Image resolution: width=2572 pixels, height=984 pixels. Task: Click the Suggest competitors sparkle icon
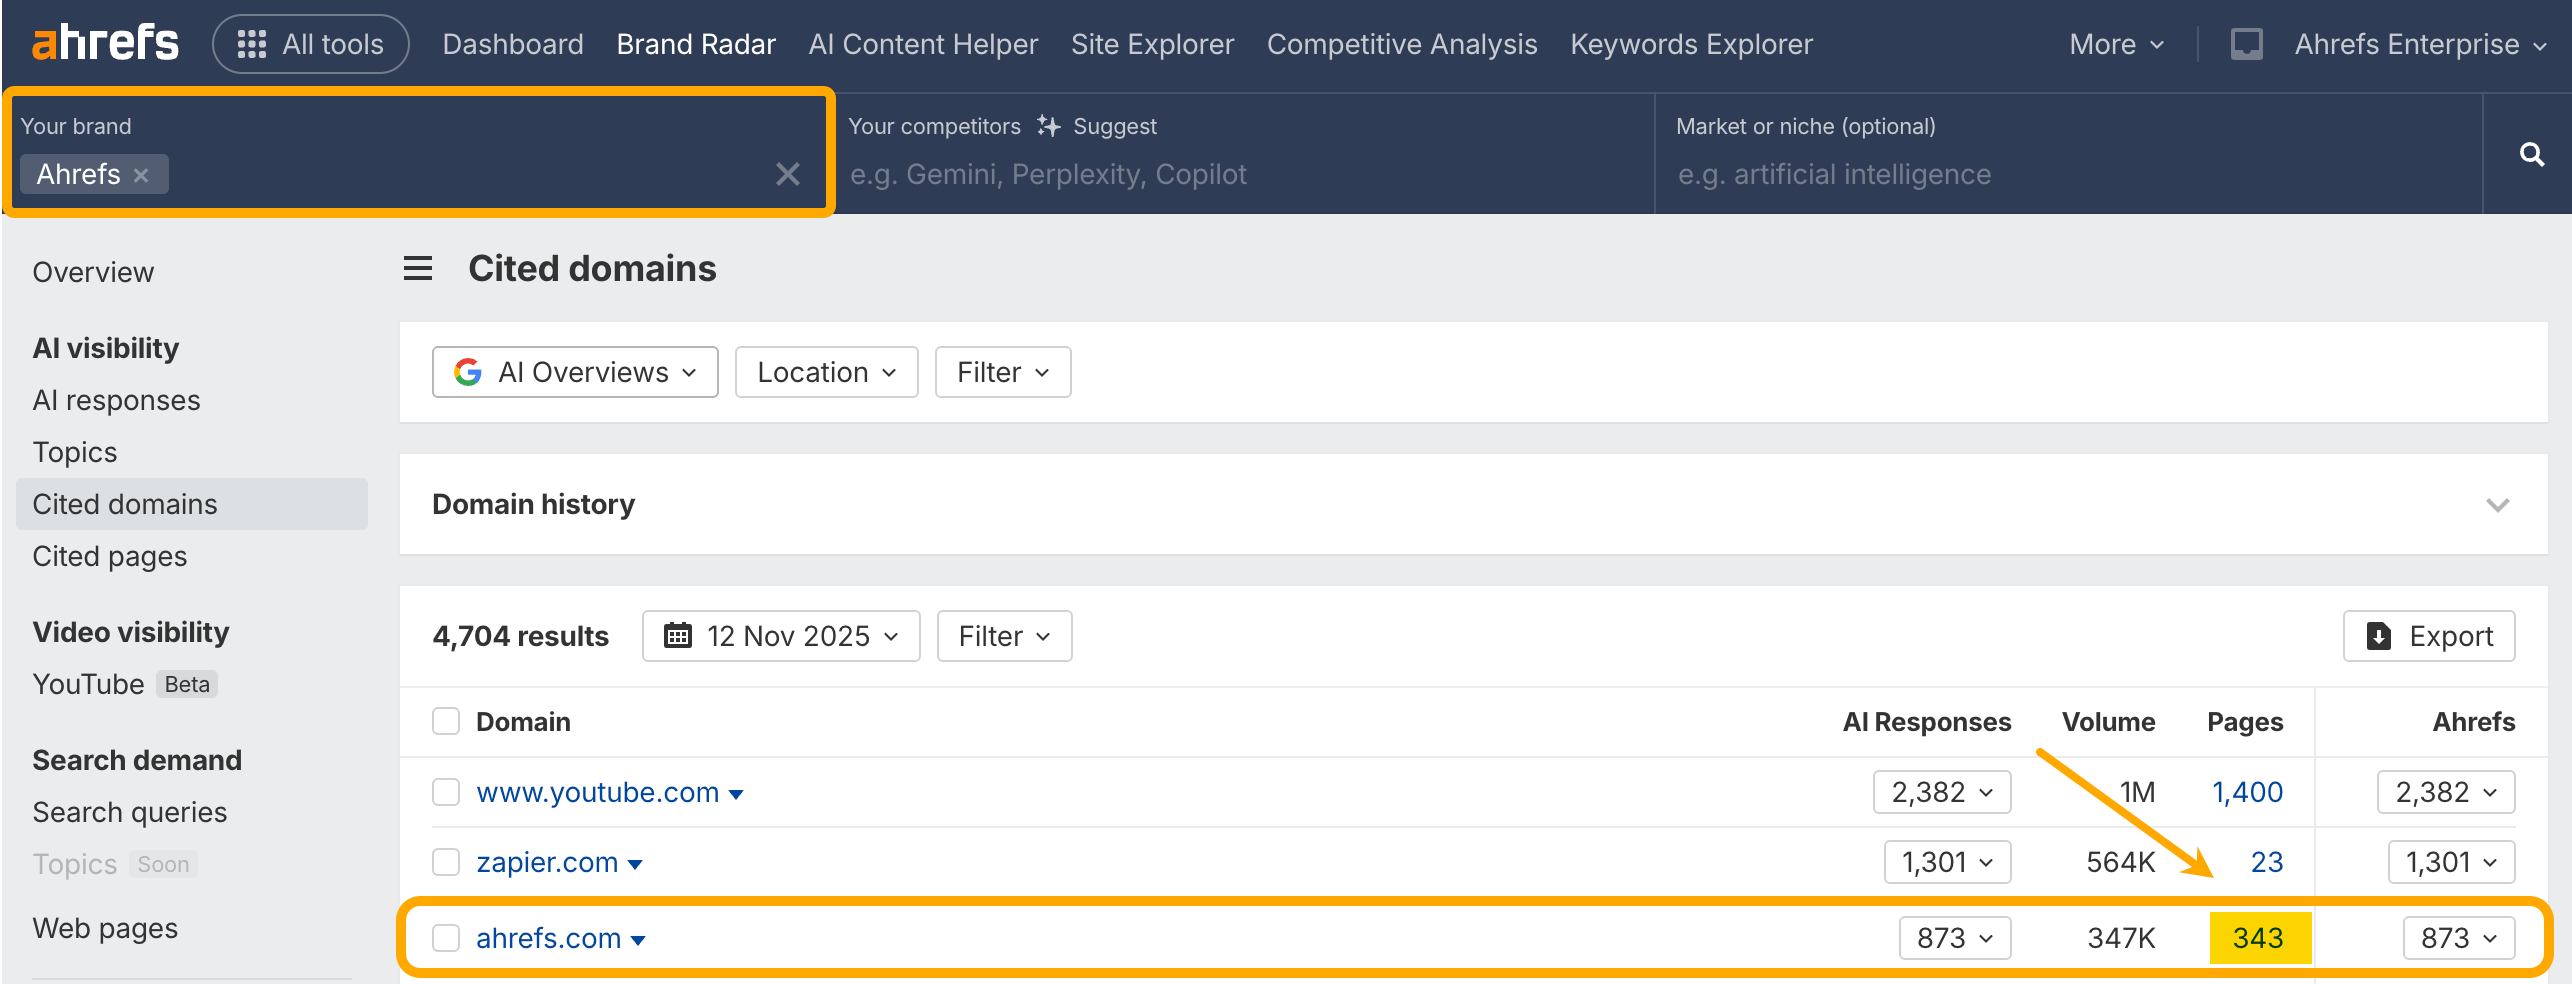click(1048, 126)
